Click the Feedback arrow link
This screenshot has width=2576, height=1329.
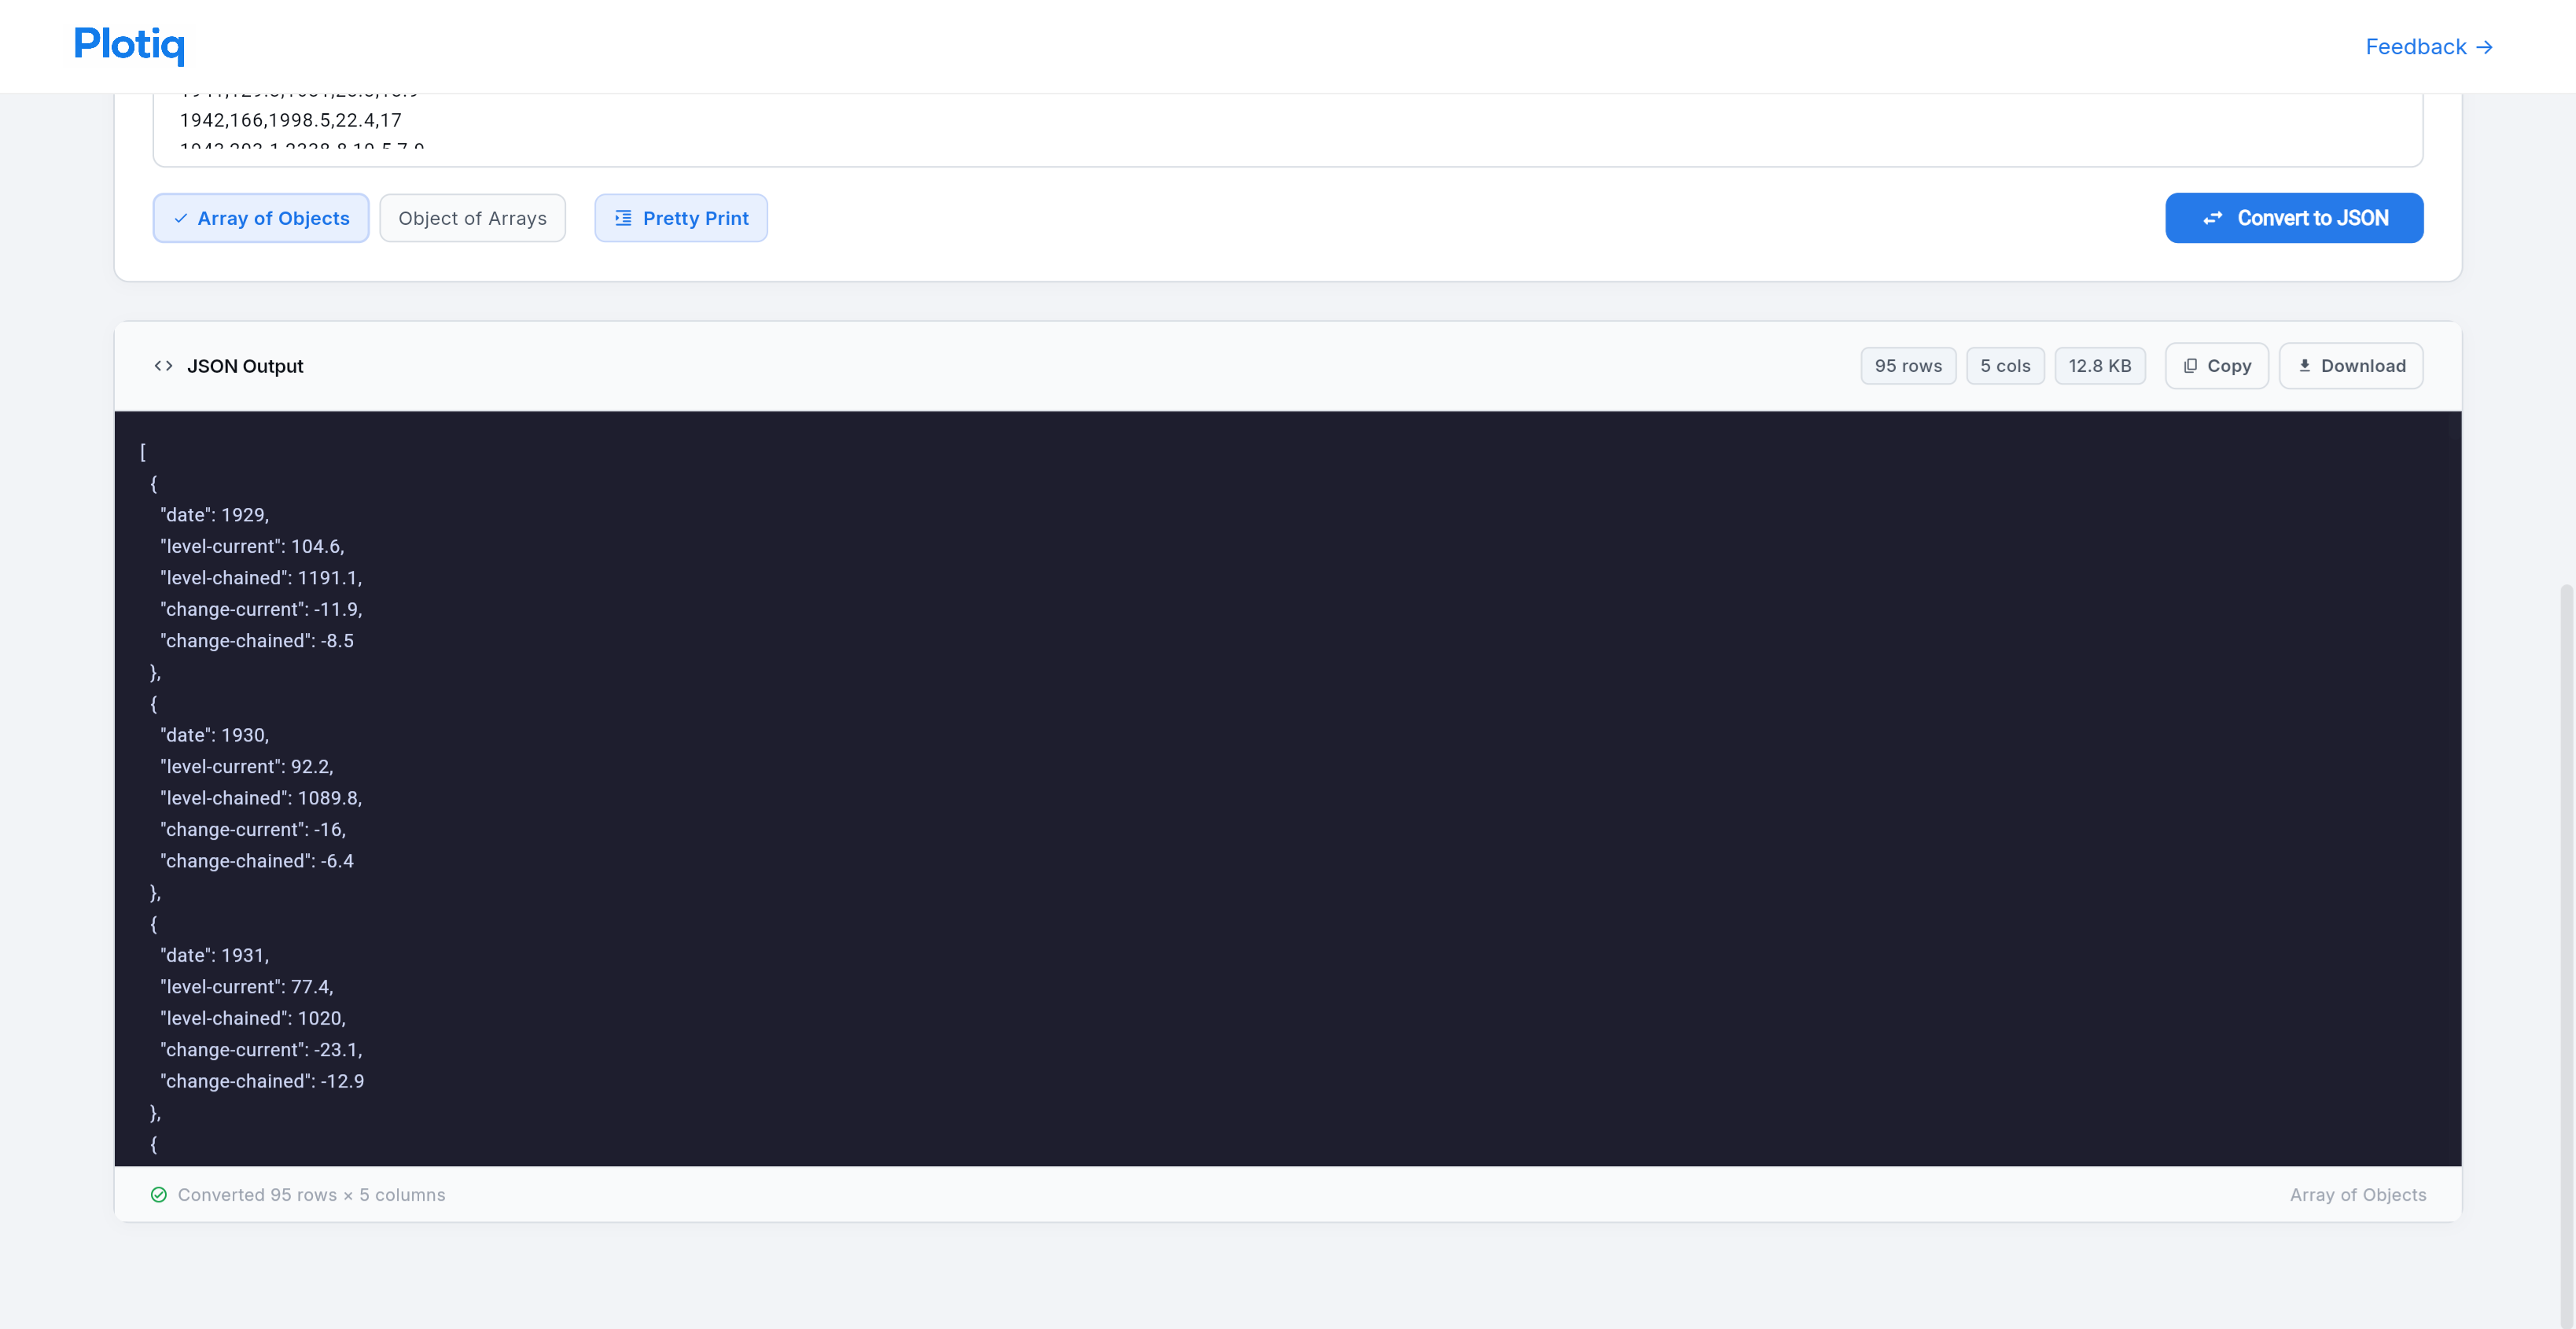click(2428, 47)
